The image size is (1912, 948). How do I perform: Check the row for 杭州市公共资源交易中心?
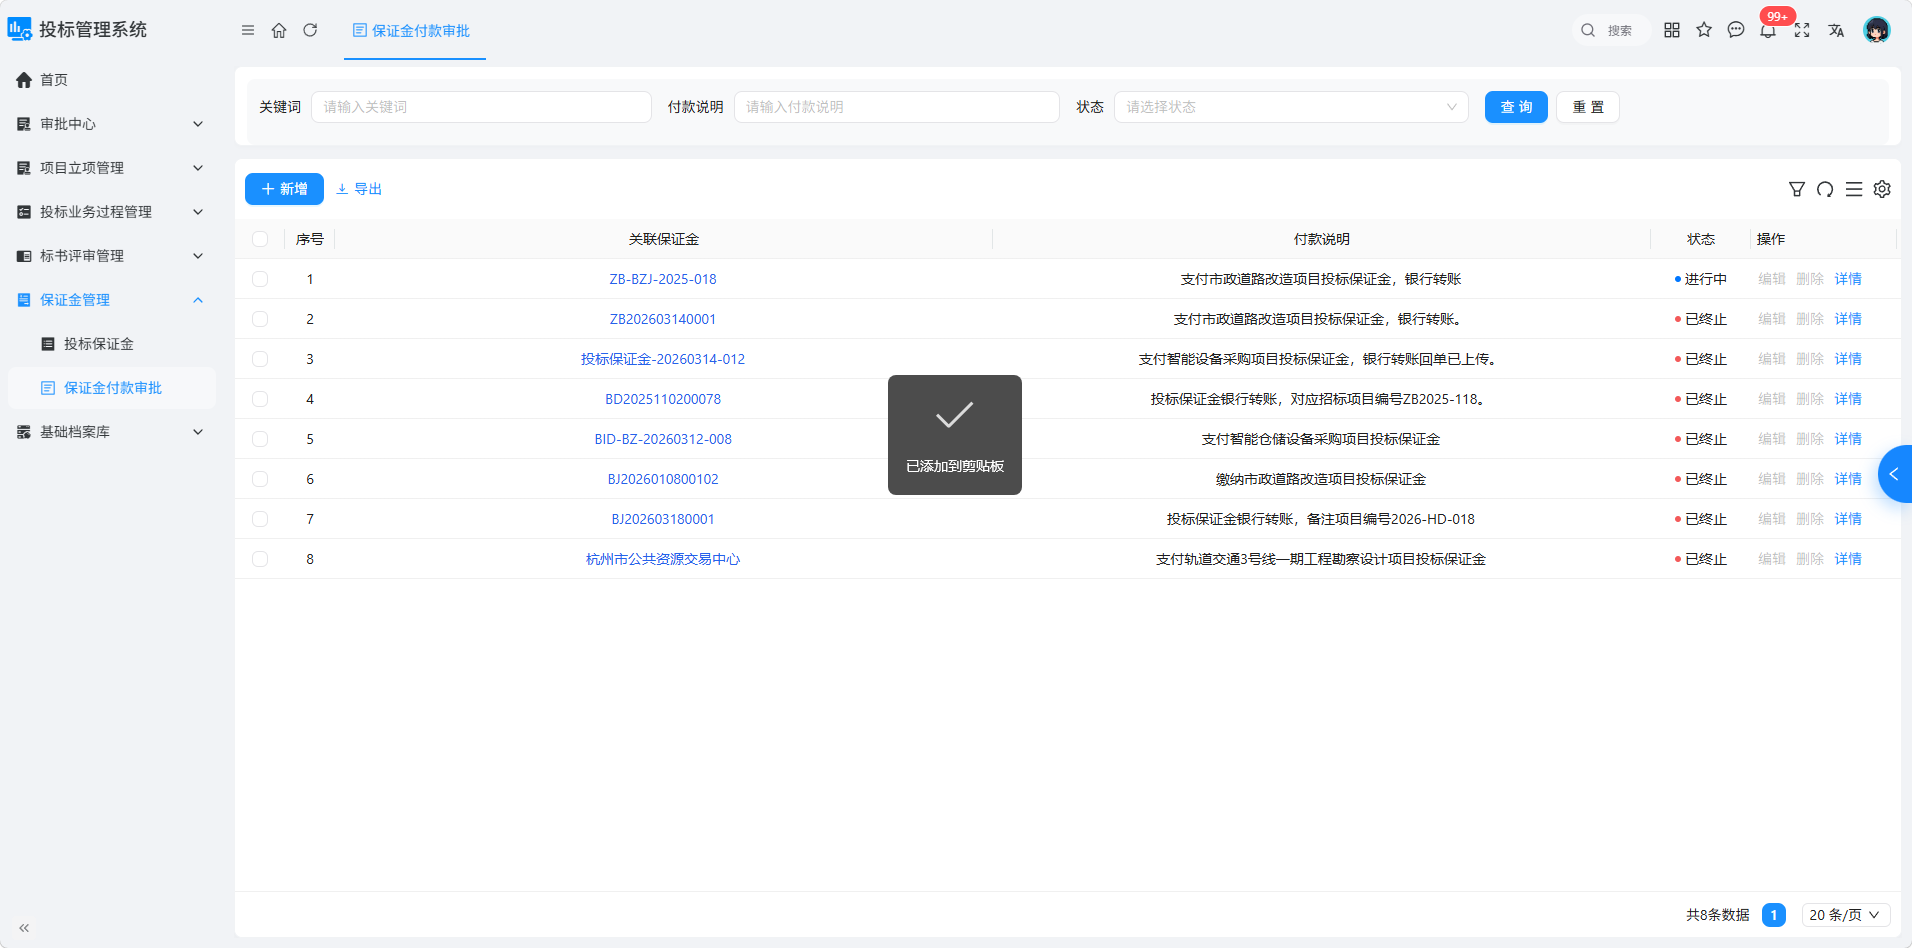[260, 559]
